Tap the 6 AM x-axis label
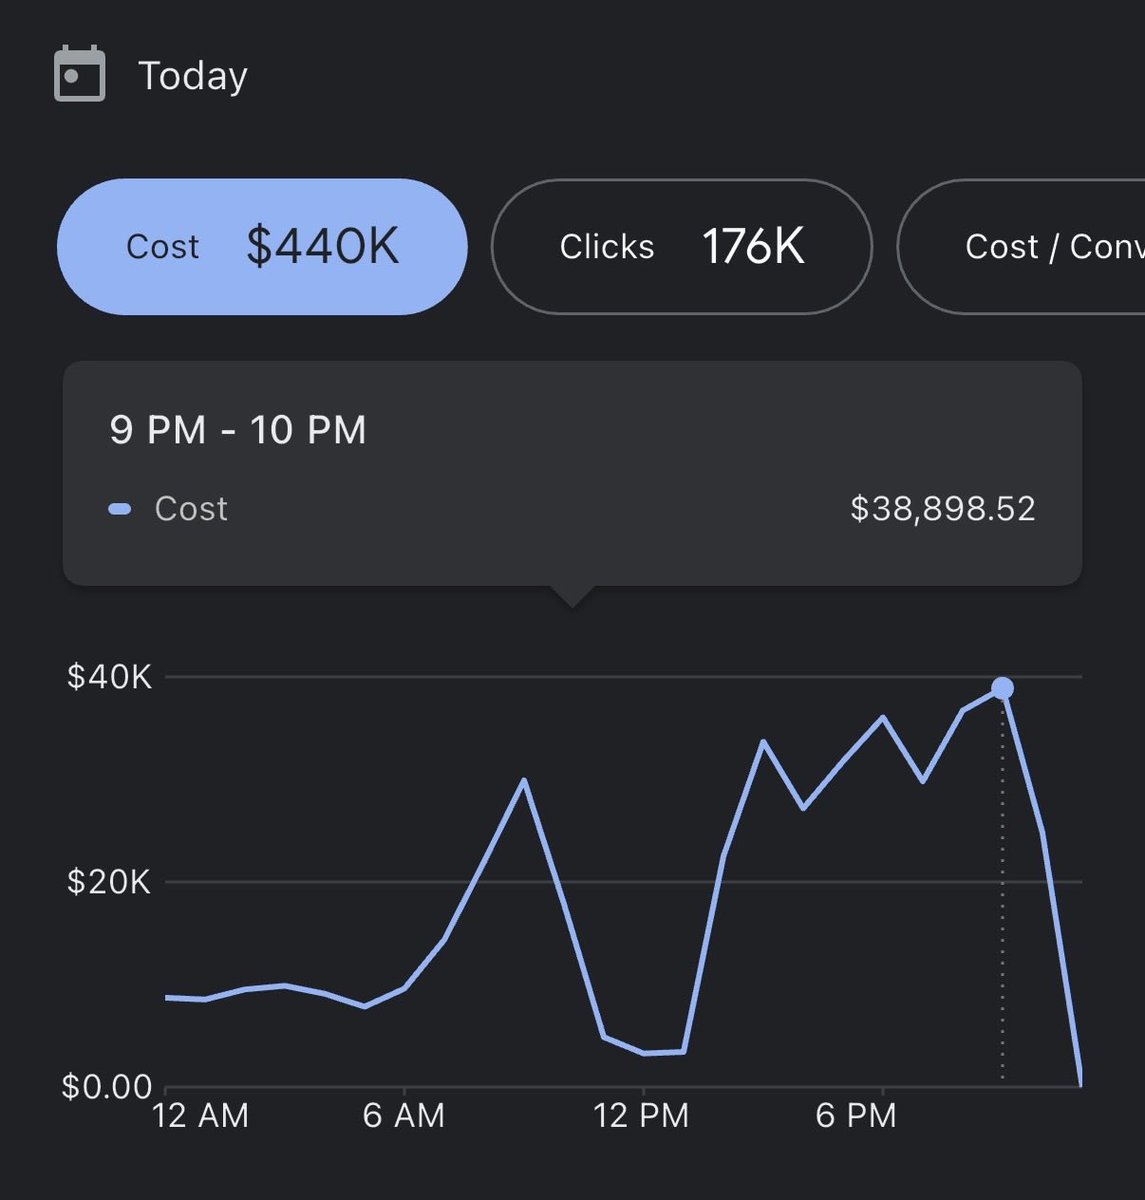The height and width of the screenshot is (1200, 1145). click(x=404, y=1115)
